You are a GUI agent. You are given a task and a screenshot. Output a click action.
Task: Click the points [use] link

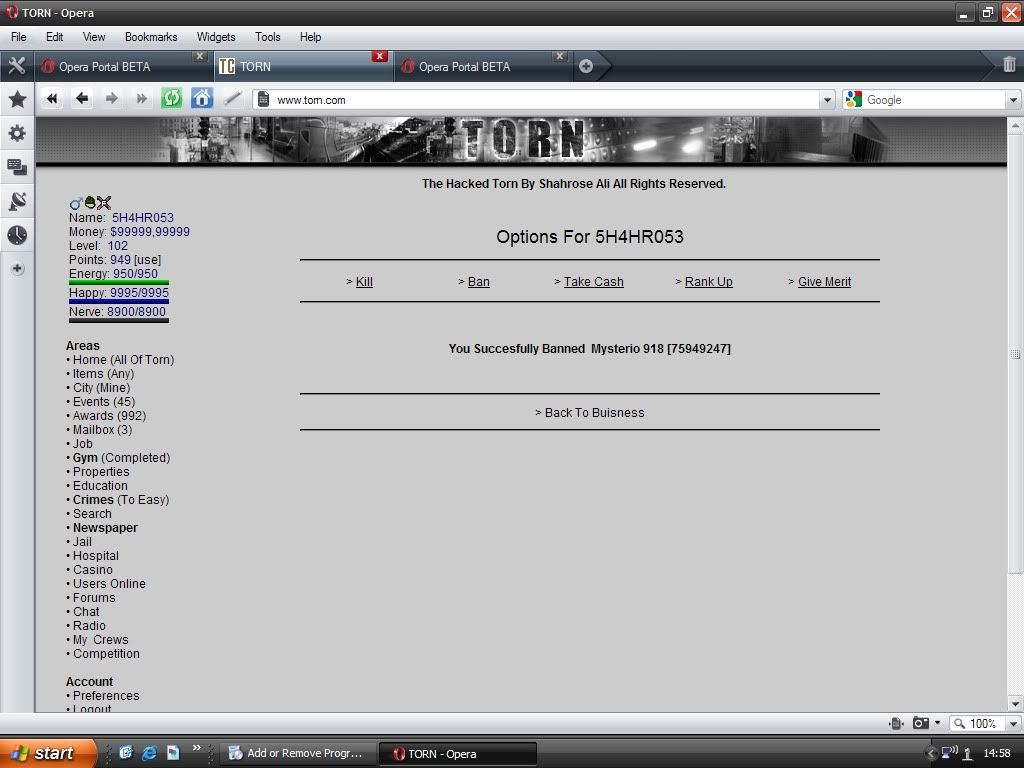pyautogui.click(x=148, y=260)
